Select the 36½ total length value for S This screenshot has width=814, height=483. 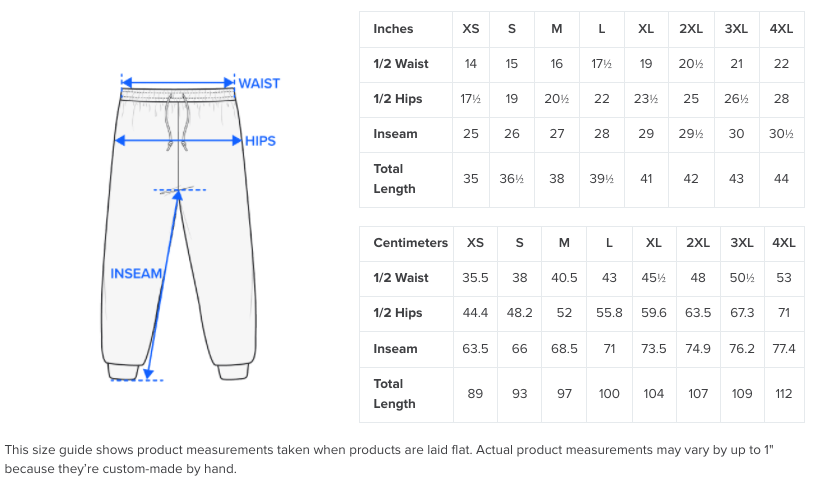pos(511,179)
